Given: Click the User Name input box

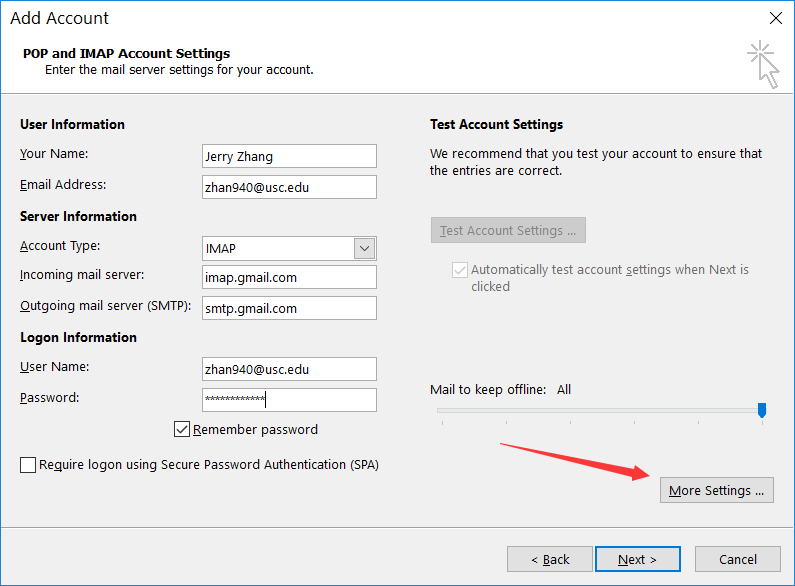Looking at the screenshot, I should [x=289, y=369].
